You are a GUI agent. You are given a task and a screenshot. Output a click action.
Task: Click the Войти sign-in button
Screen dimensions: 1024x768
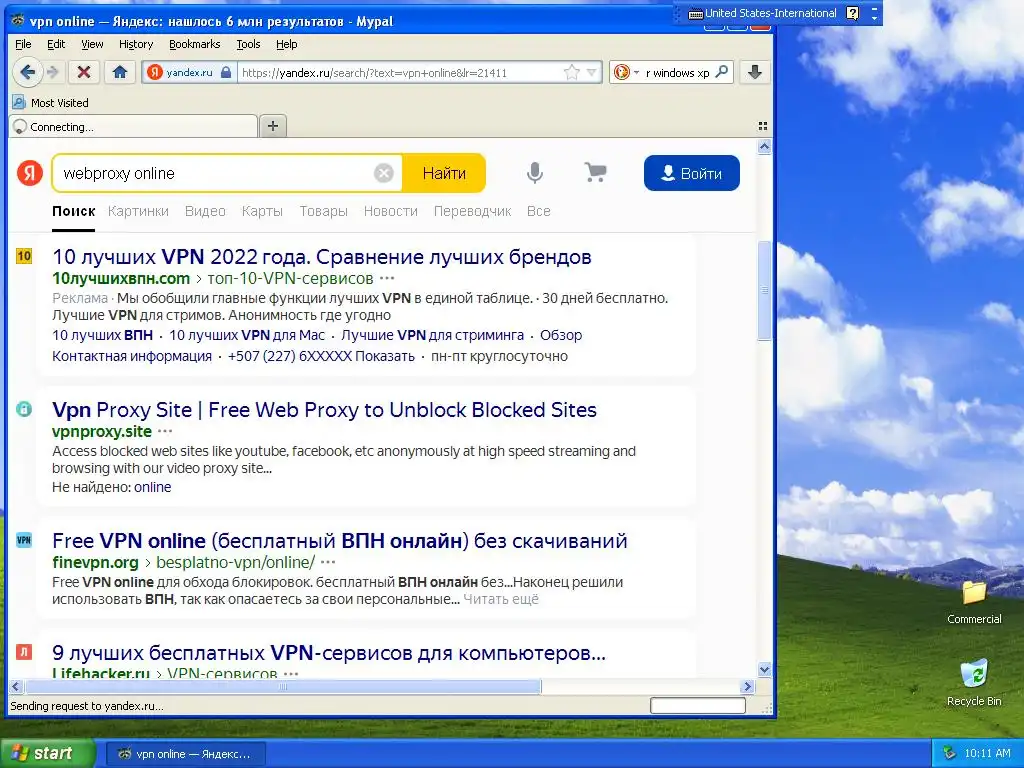pyautogui.click(x=692, y=173)
